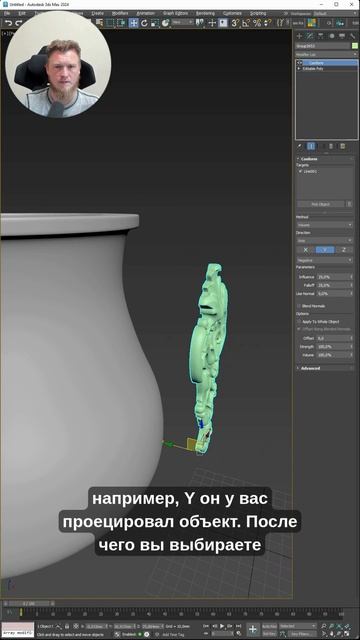Open the Direction type dropdown

click(x=324, y=240)
